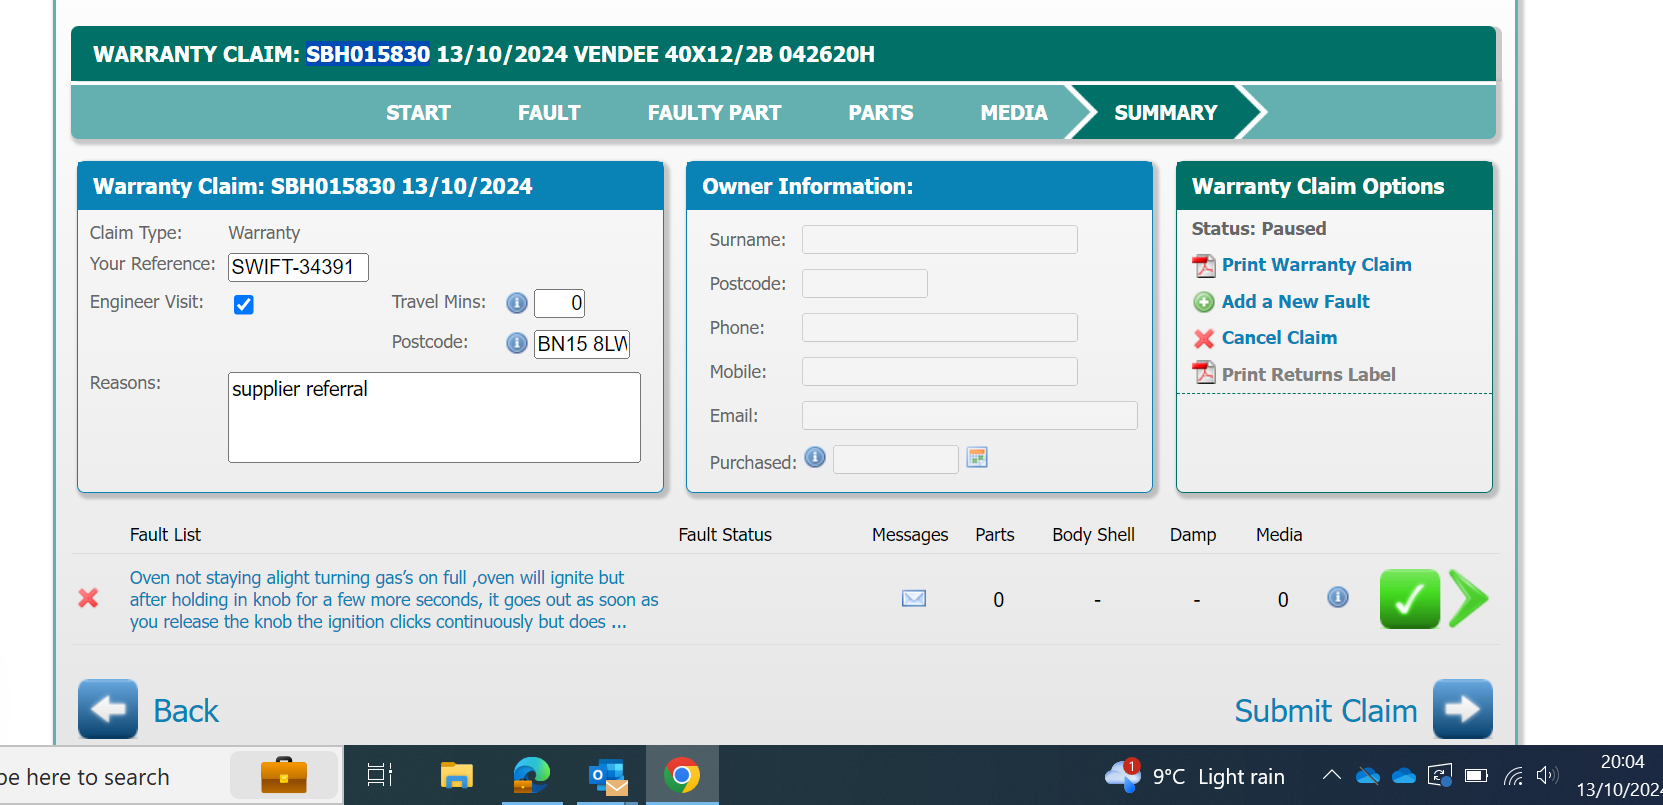This screenshot has height=805, width=1663.
Task: Click the fault row info icon
Action: pos(1337,597)
